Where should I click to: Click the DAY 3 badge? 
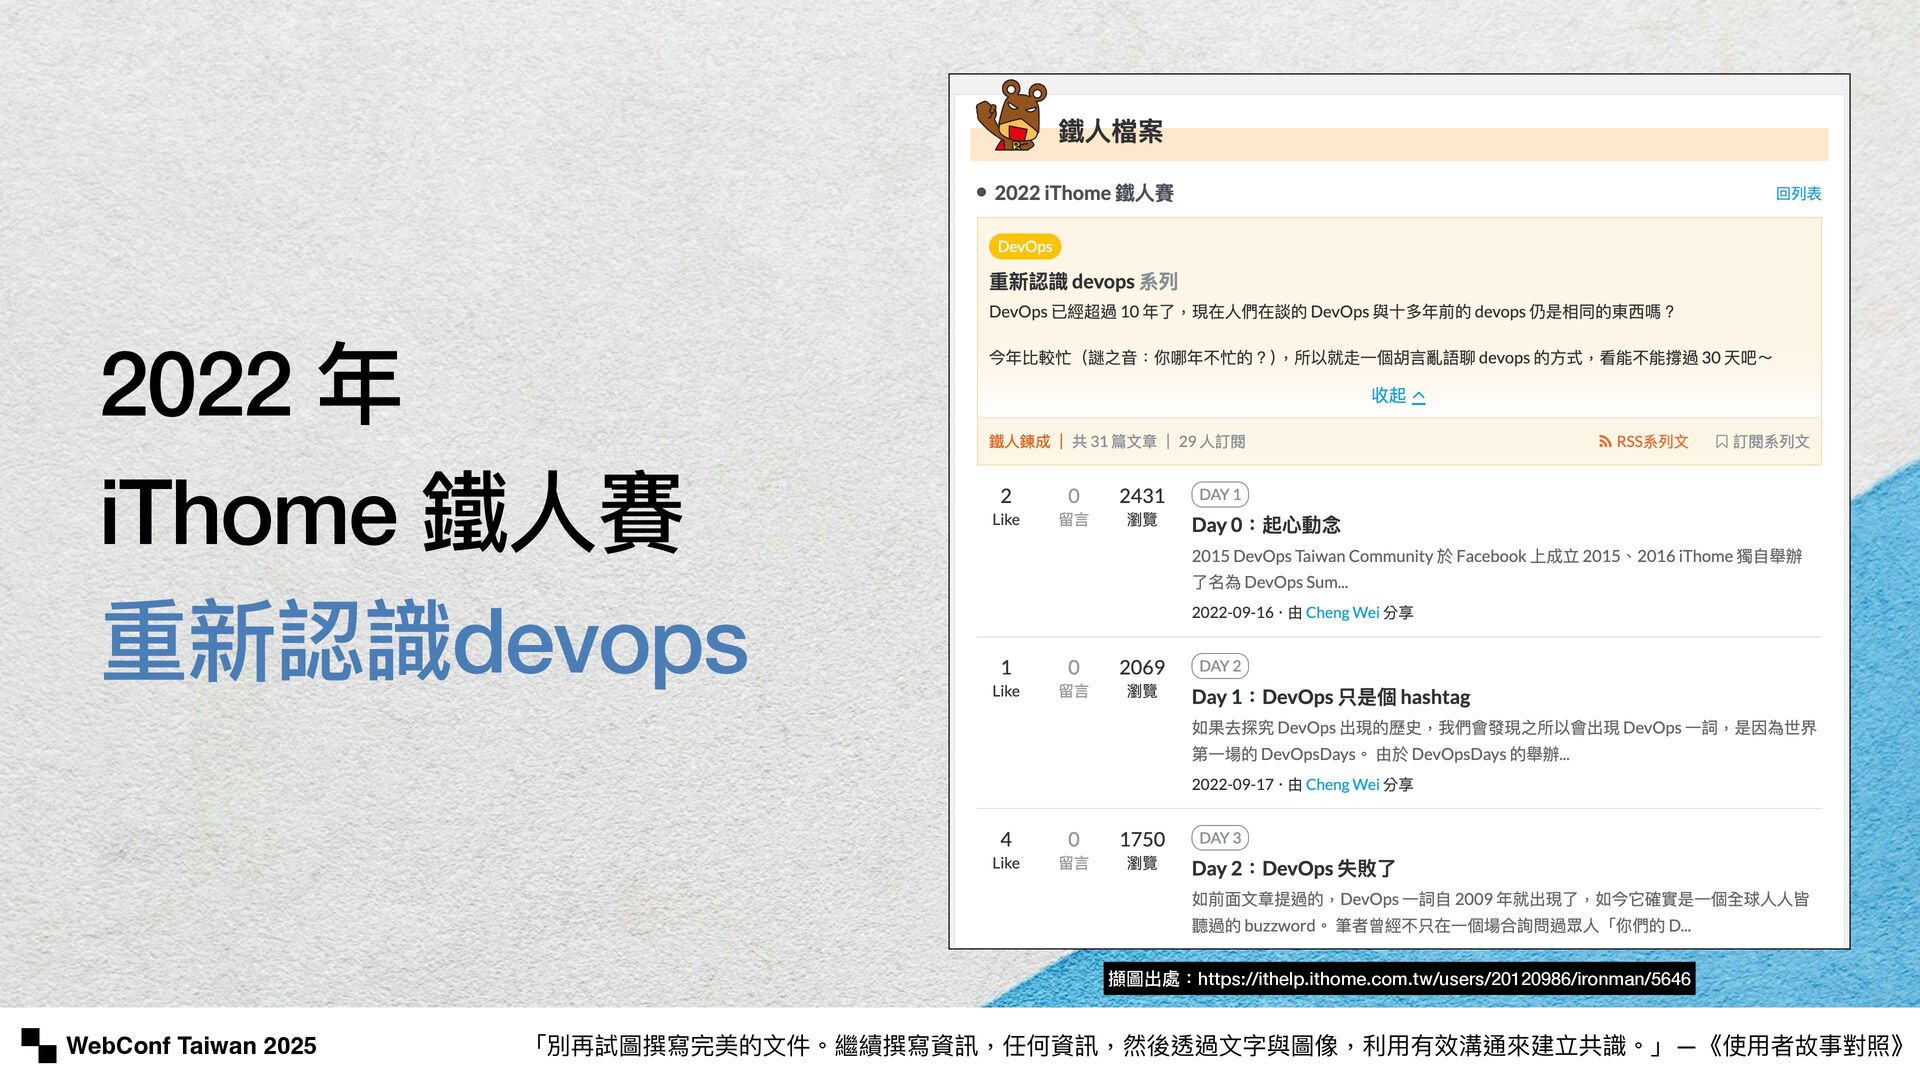pos(1219,838)
